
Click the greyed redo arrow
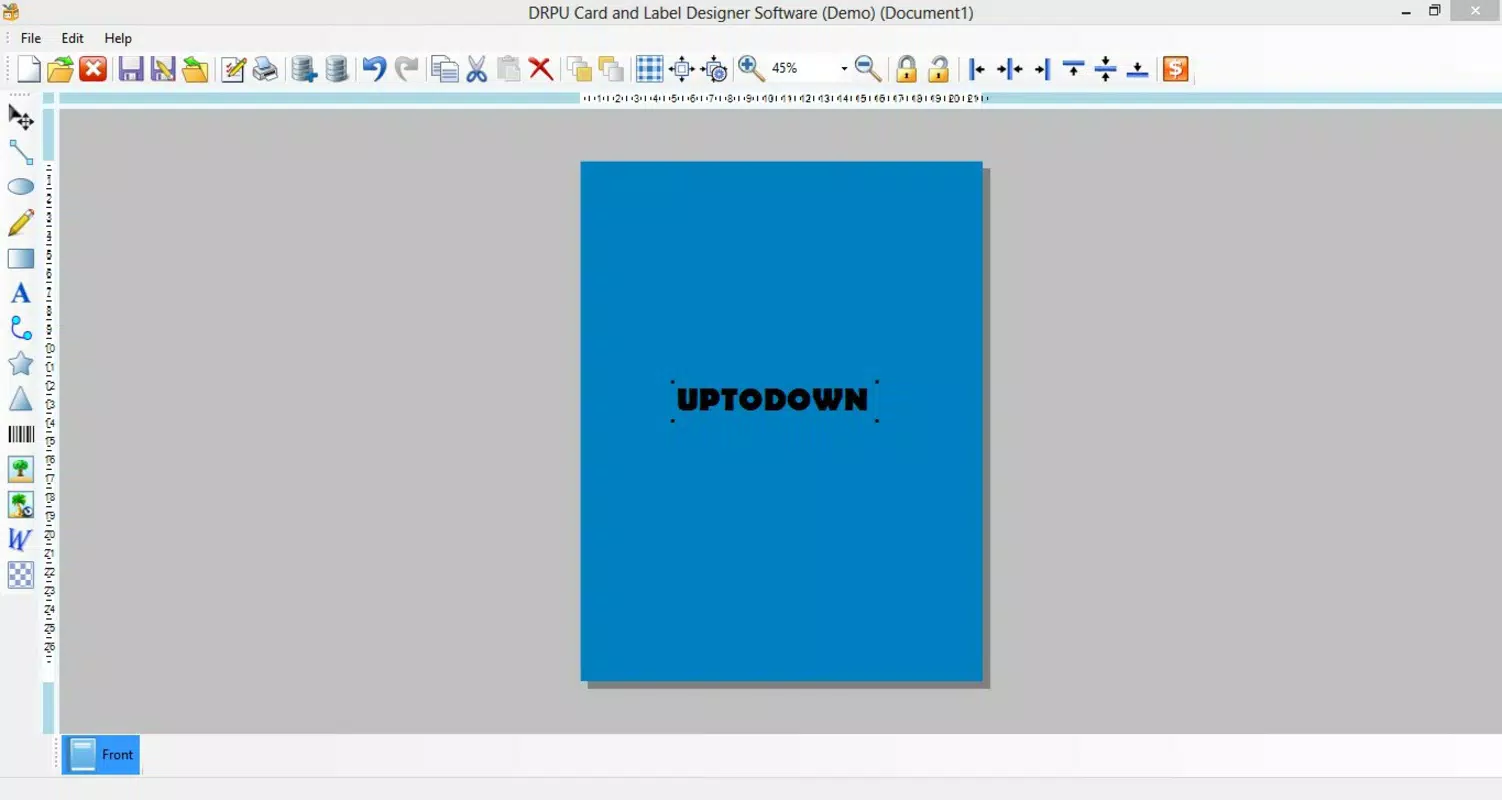pyautogui.click(x=406, y=69)
